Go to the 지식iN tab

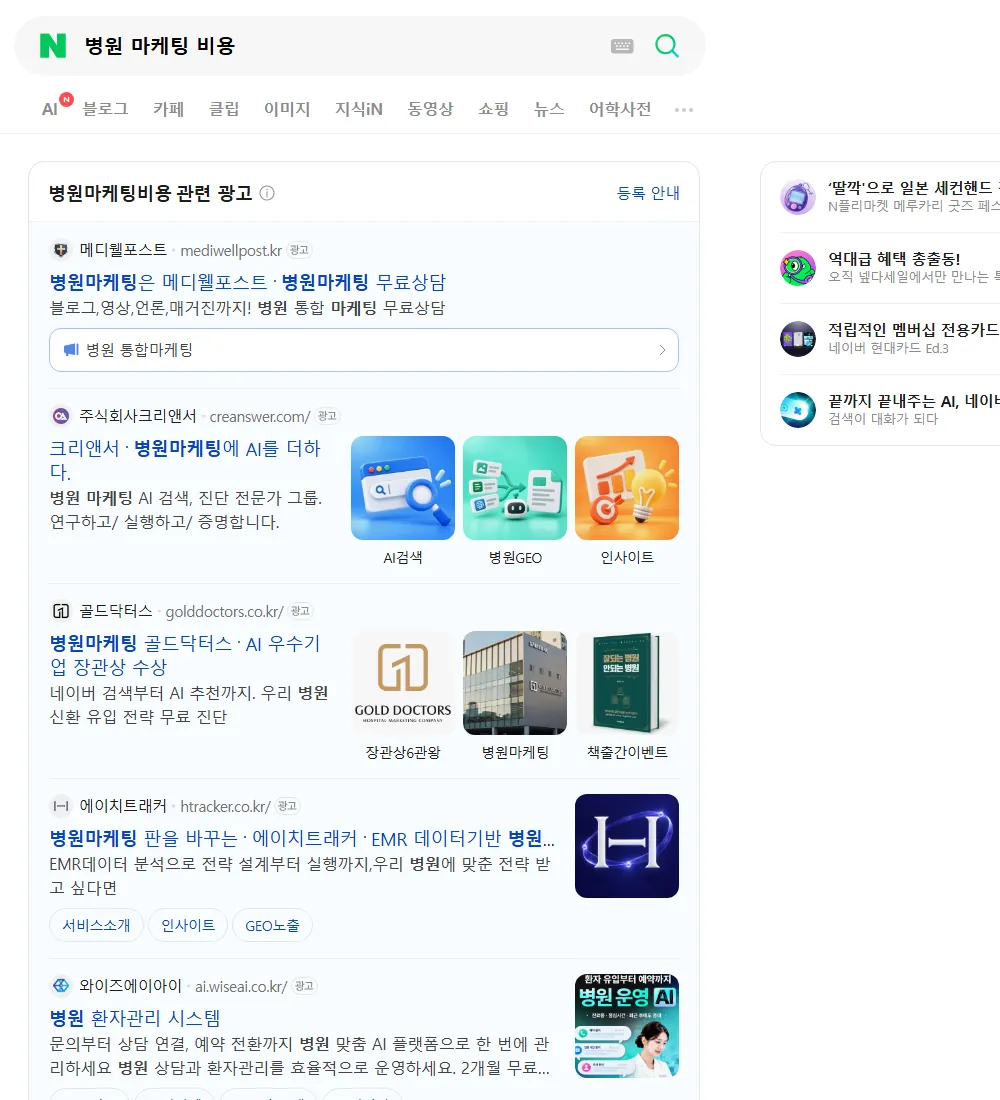(359, 109)
